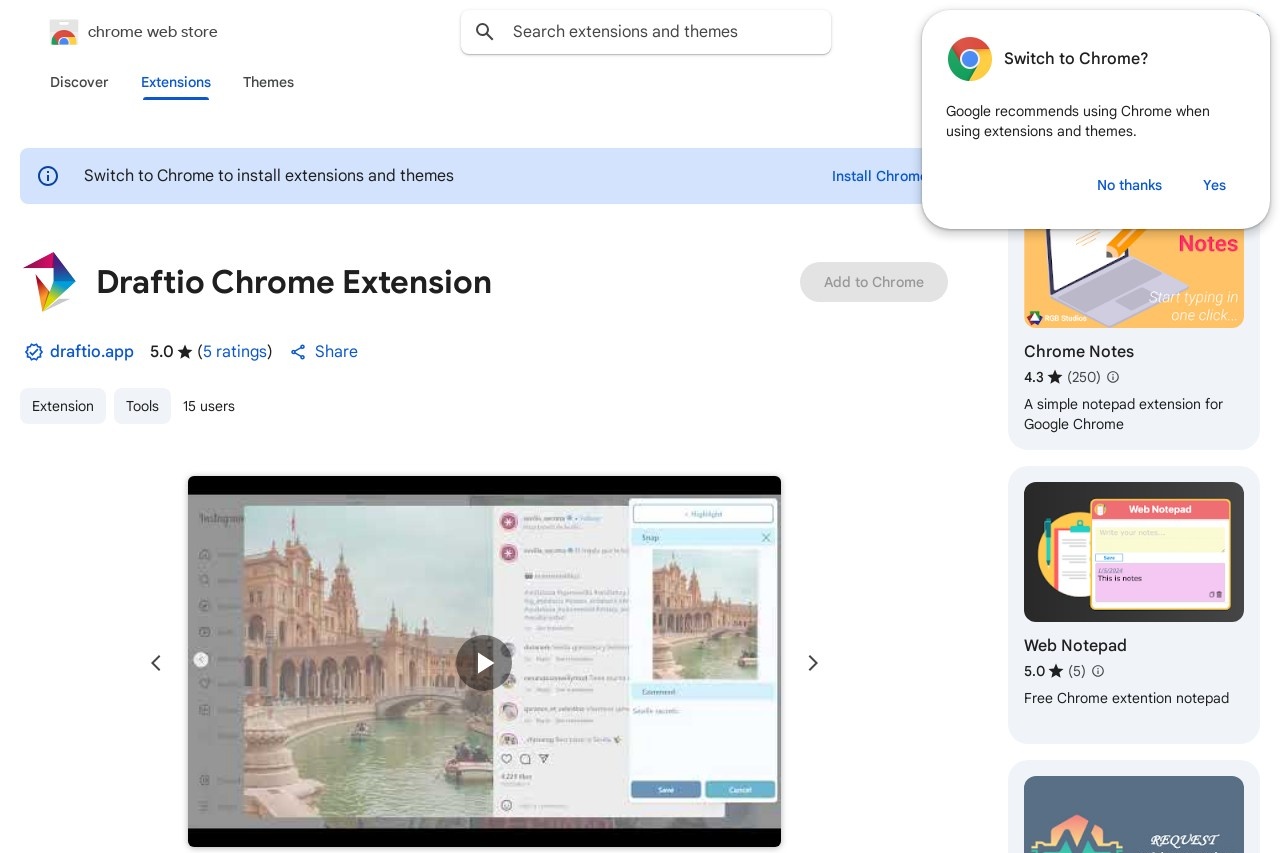Select the Tools category chip
Screen dimensions: 1280x853
142,406
